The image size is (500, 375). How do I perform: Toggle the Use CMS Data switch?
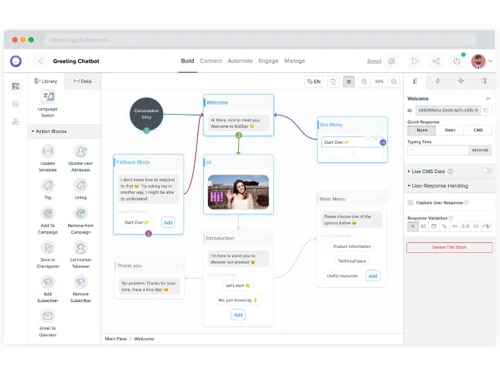pos(486,171)
